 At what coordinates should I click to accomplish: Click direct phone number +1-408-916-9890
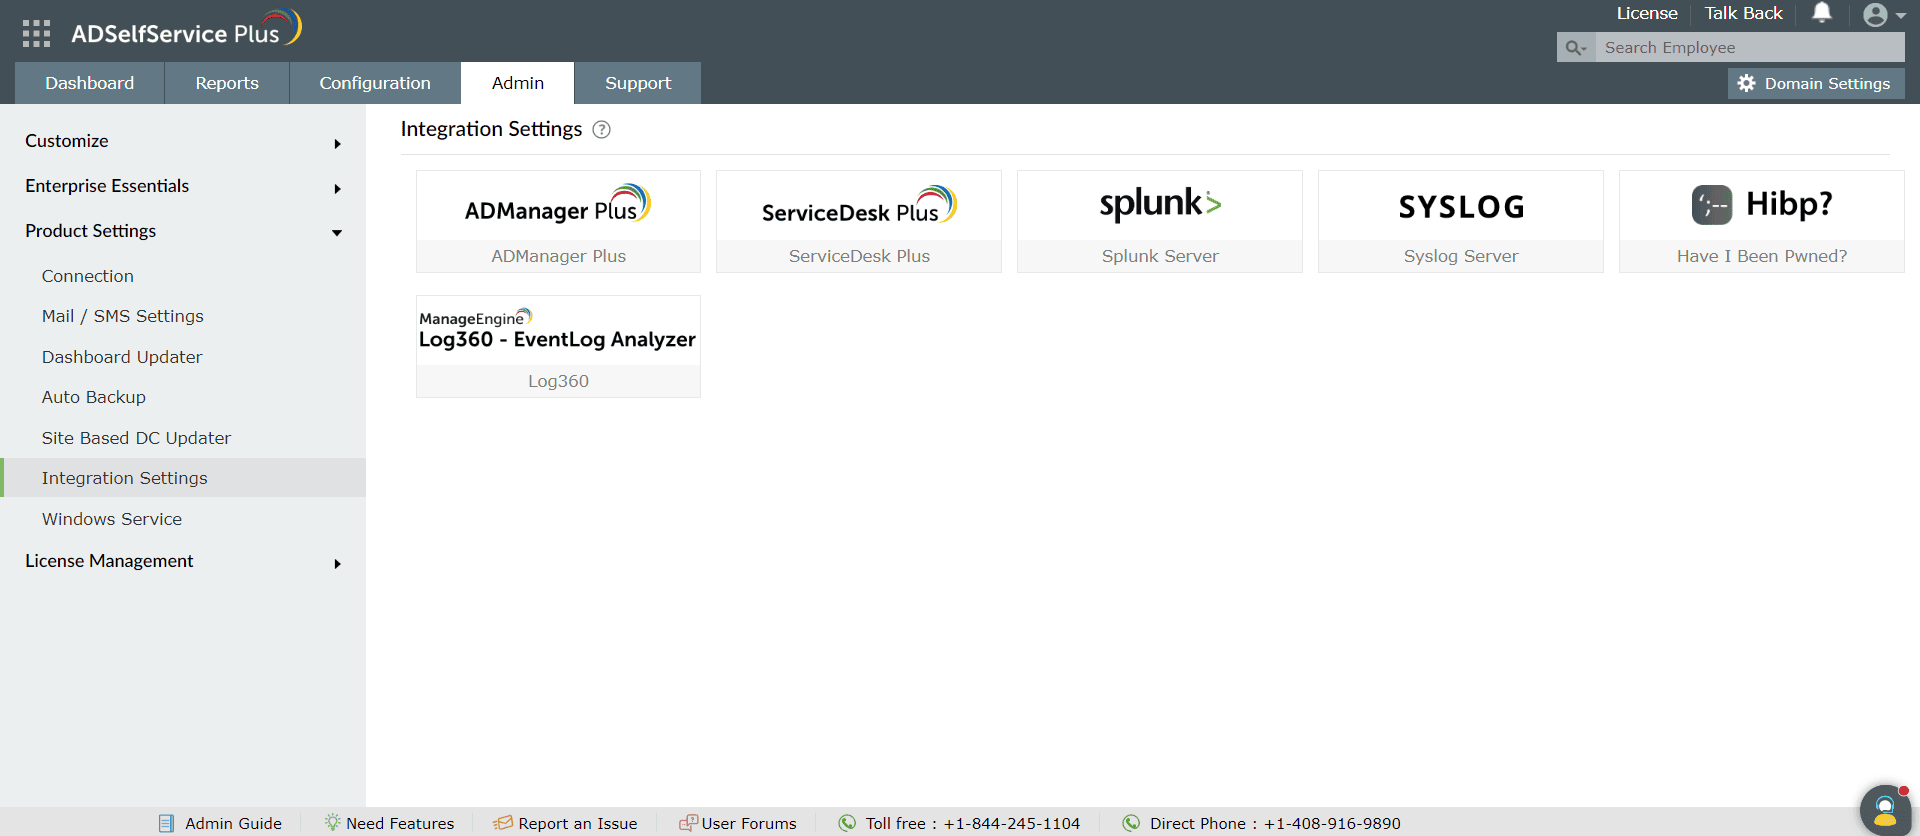[x=1332, y=823]
